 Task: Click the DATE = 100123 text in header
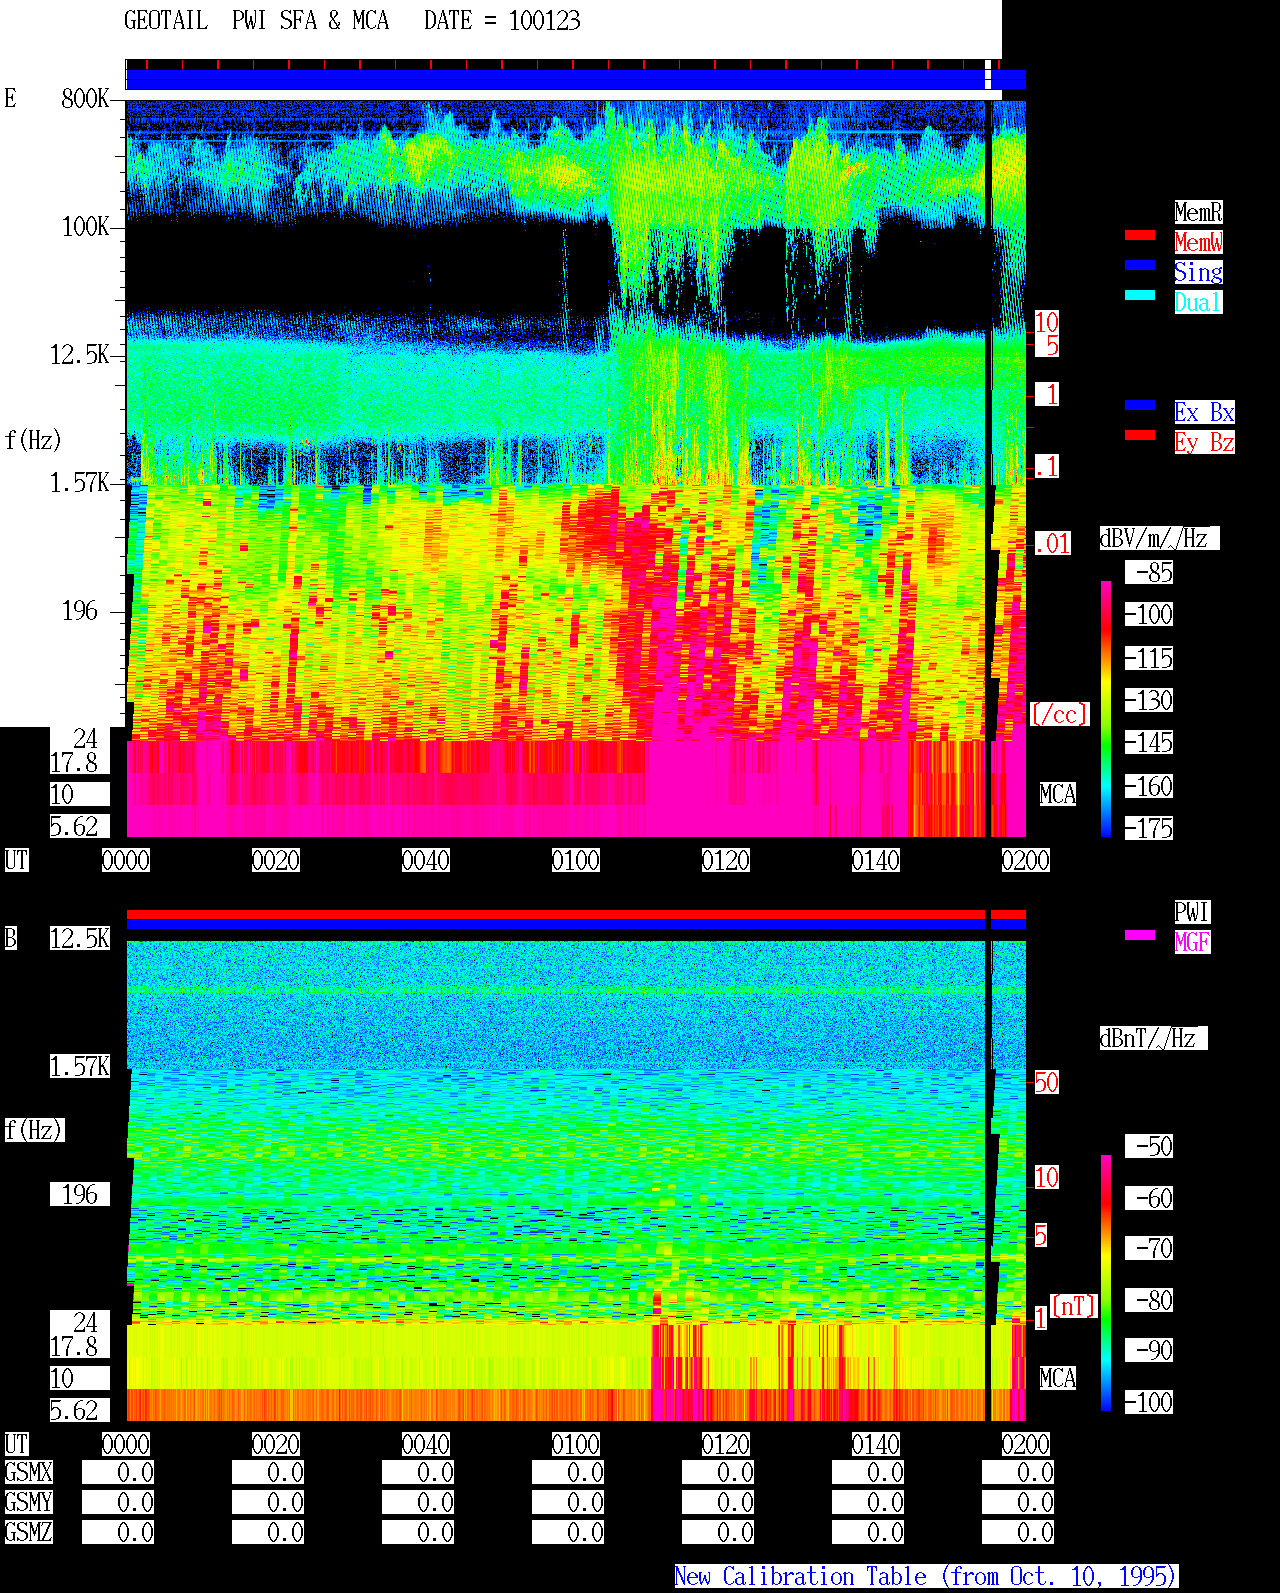pos(502,21)
